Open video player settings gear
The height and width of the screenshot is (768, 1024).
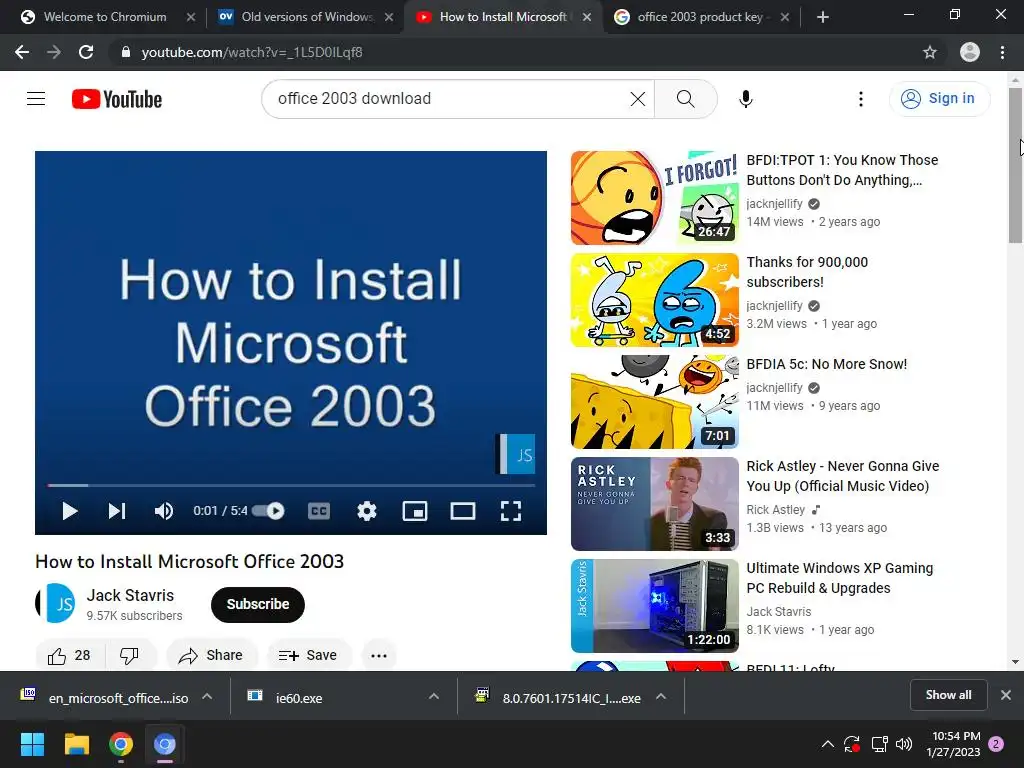tap(367, 511)
